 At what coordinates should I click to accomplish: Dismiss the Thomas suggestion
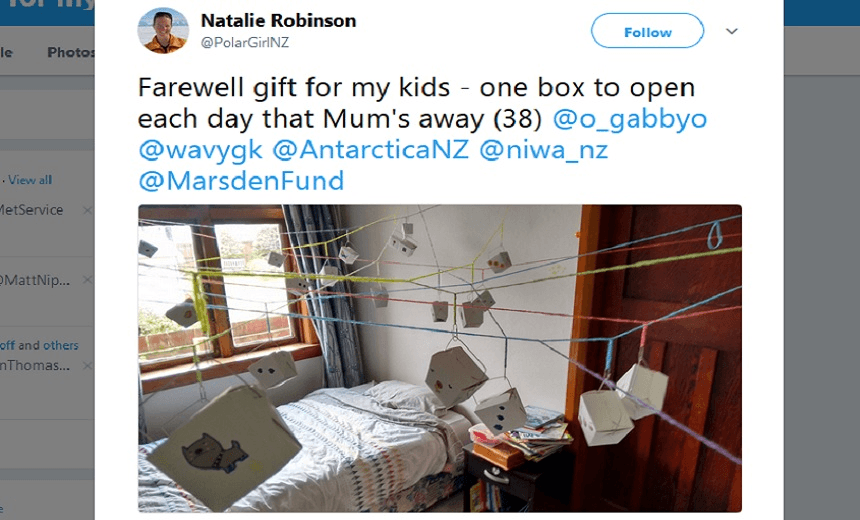tap(87, 365)
